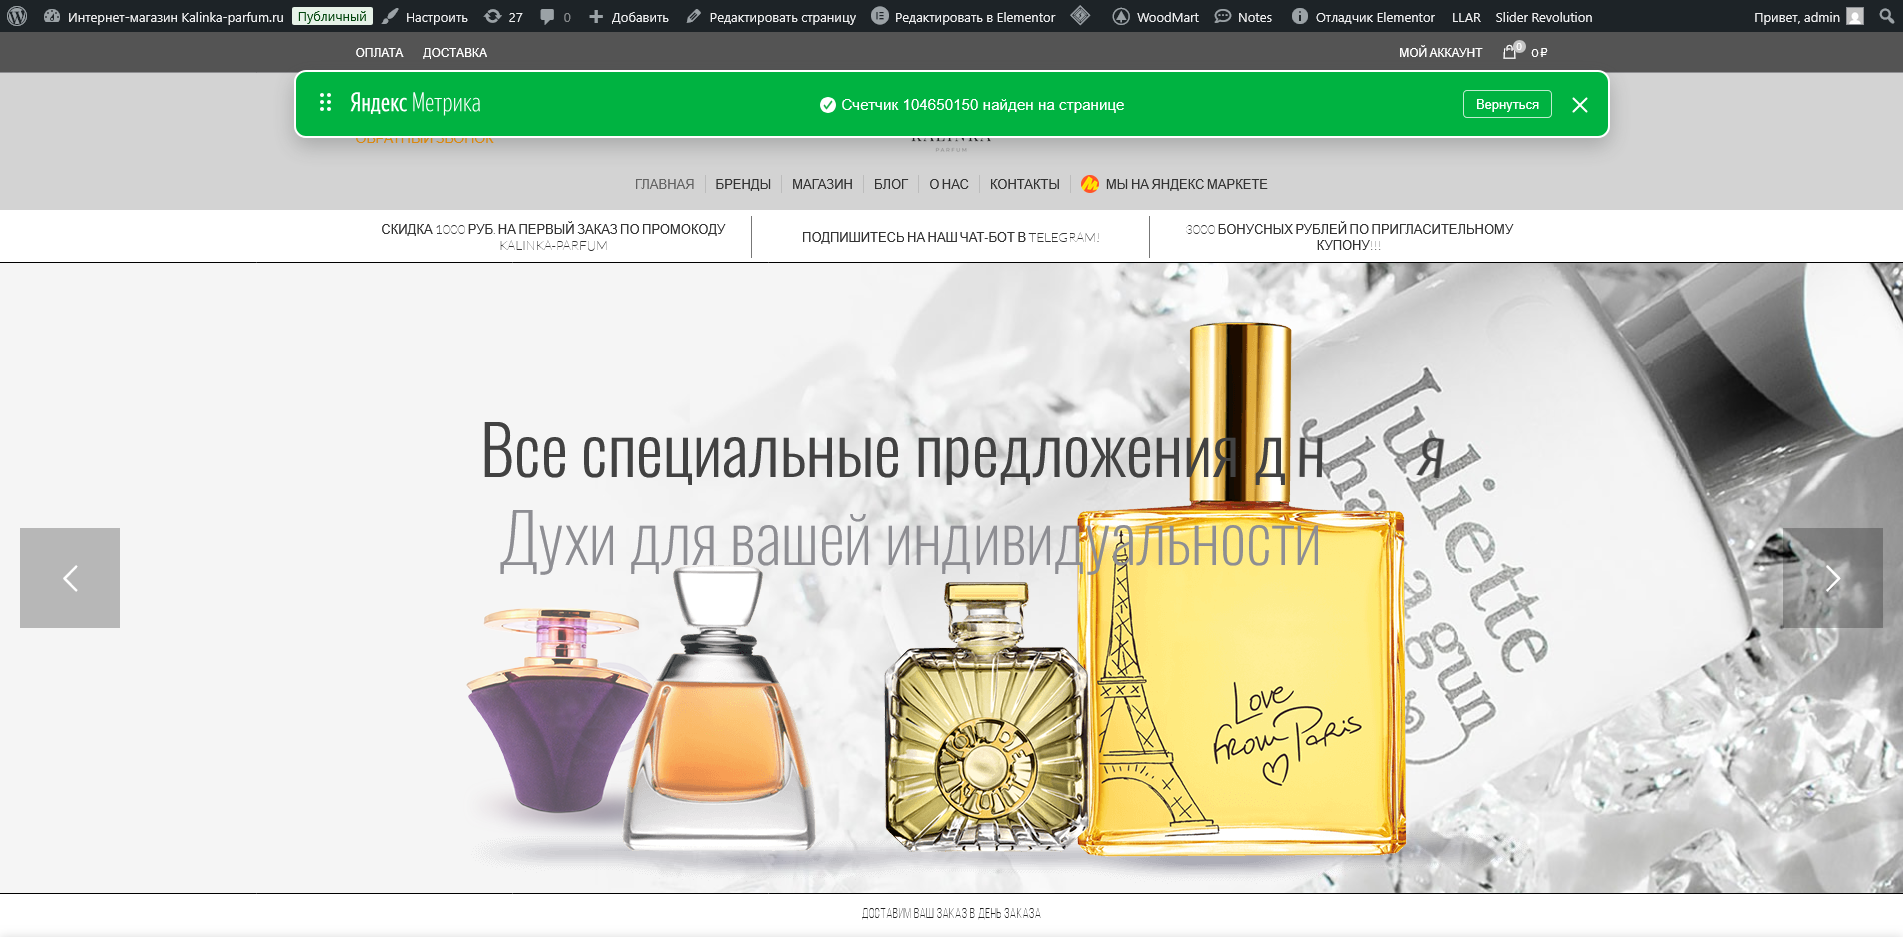Switch to the МАГАЗИН menu item
The height and width of the screenshot is (937, 1903).
[x=821, y=184]
